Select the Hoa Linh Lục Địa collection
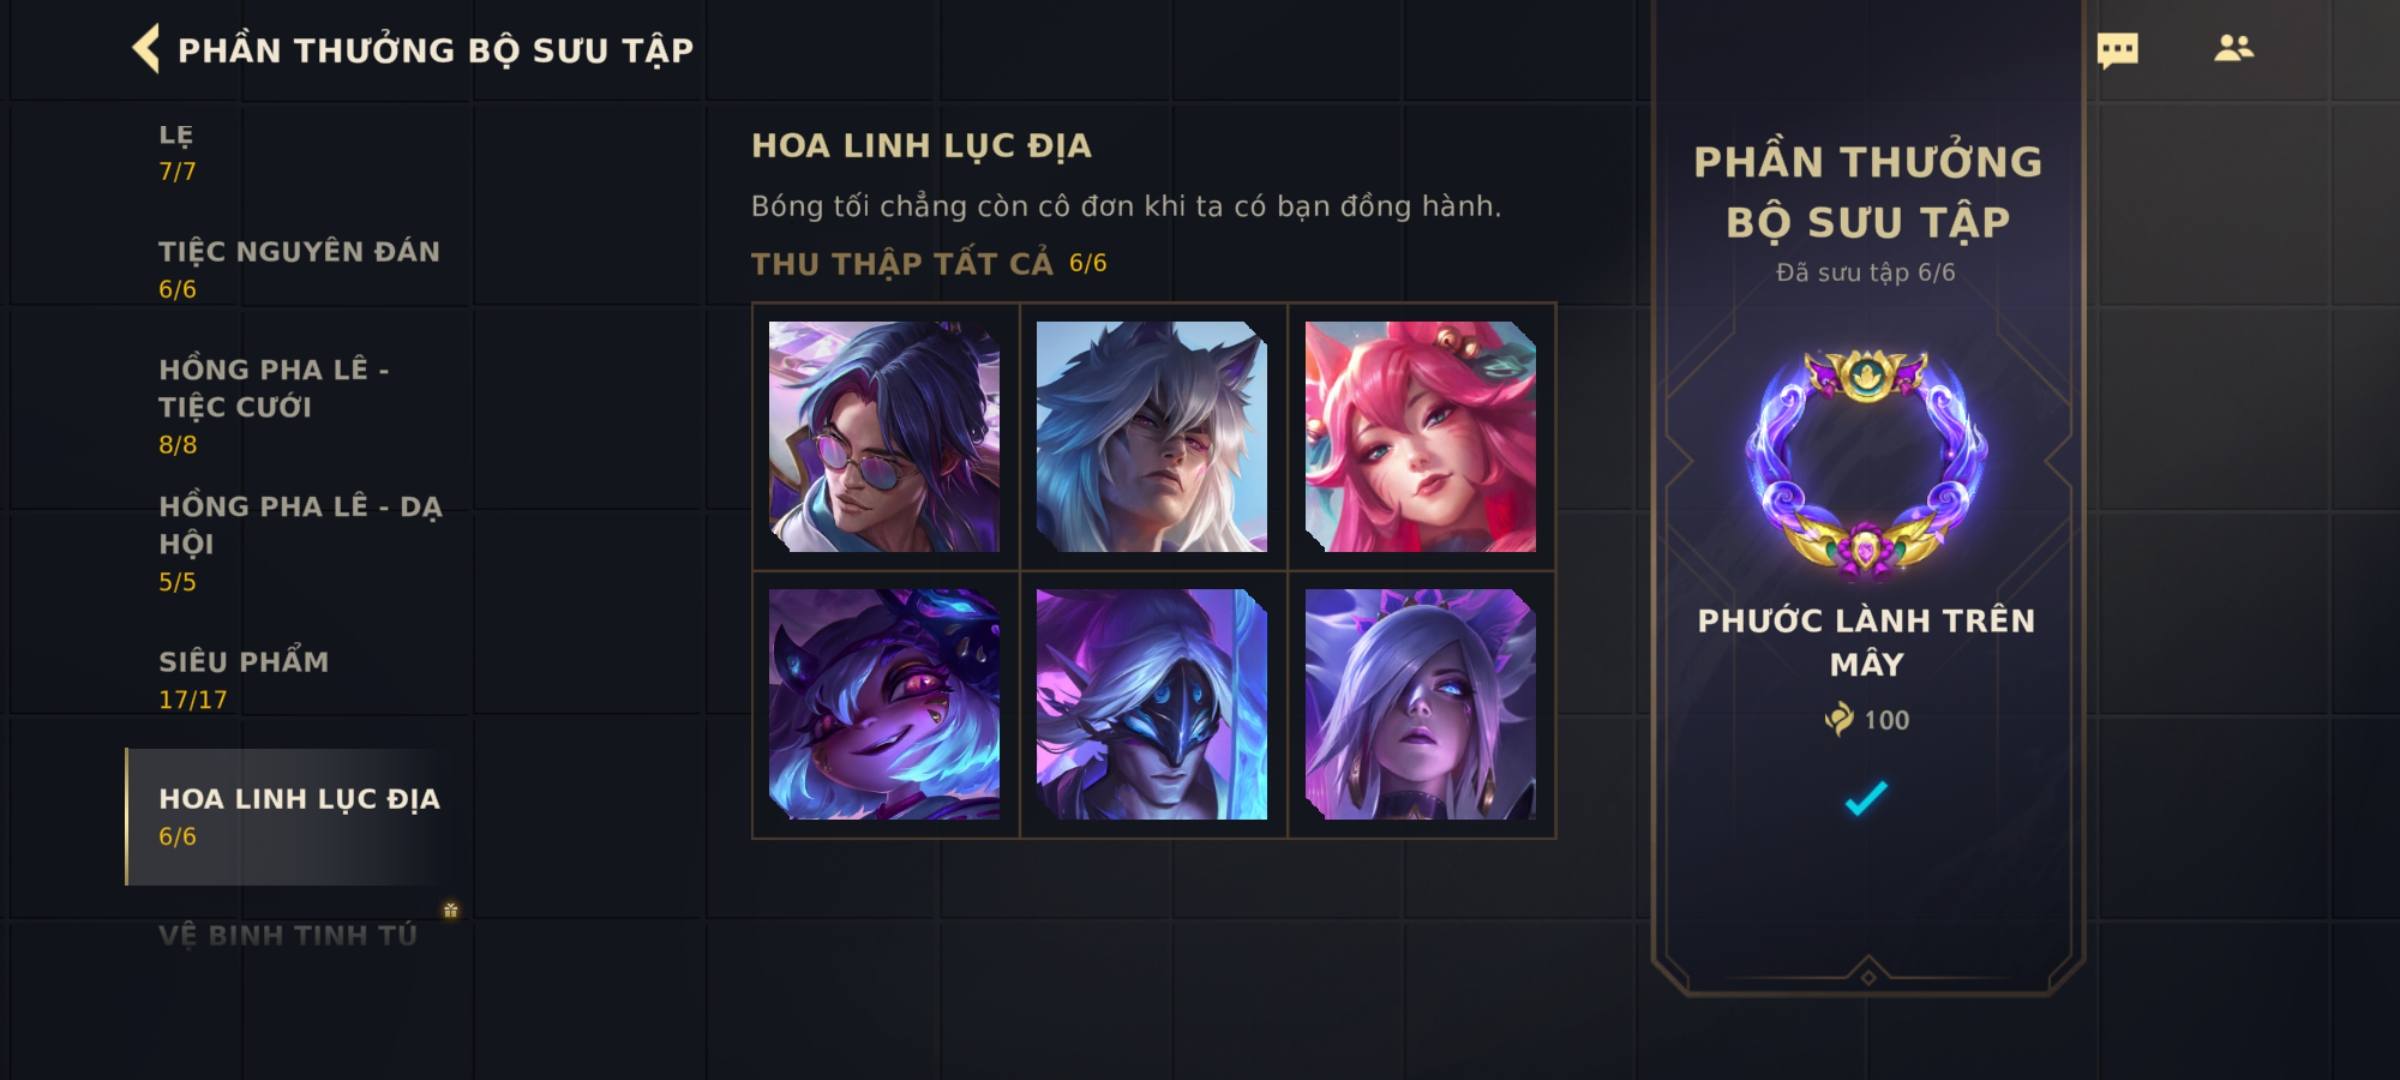Viewport: 2400px width, 1080px height. (x=299, y=817)
